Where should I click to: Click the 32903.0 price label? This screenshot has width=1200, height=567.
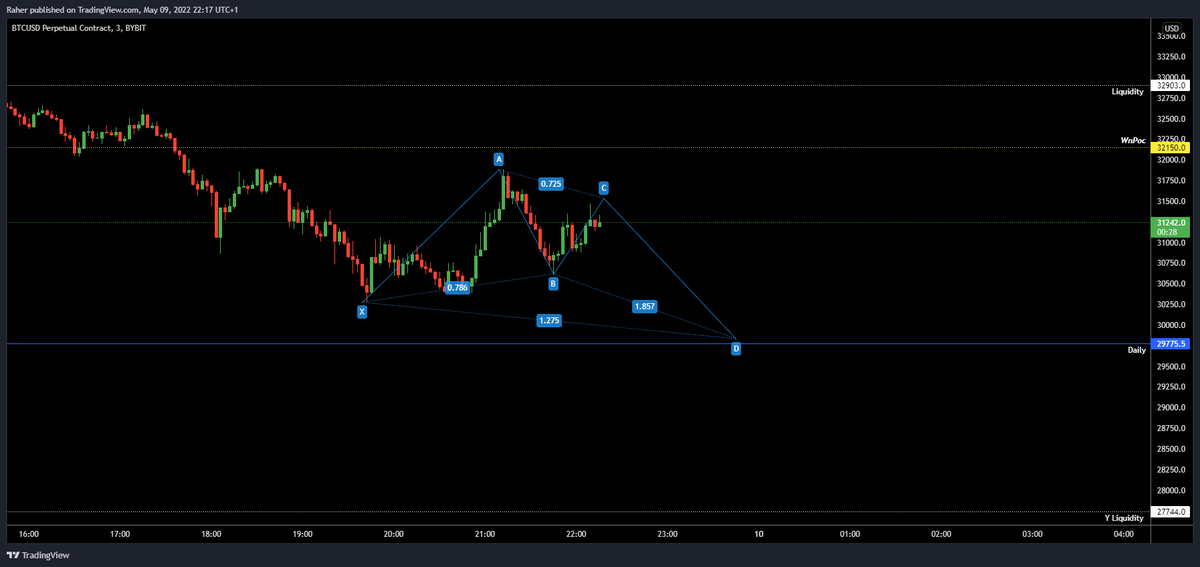click(1170, 86)
